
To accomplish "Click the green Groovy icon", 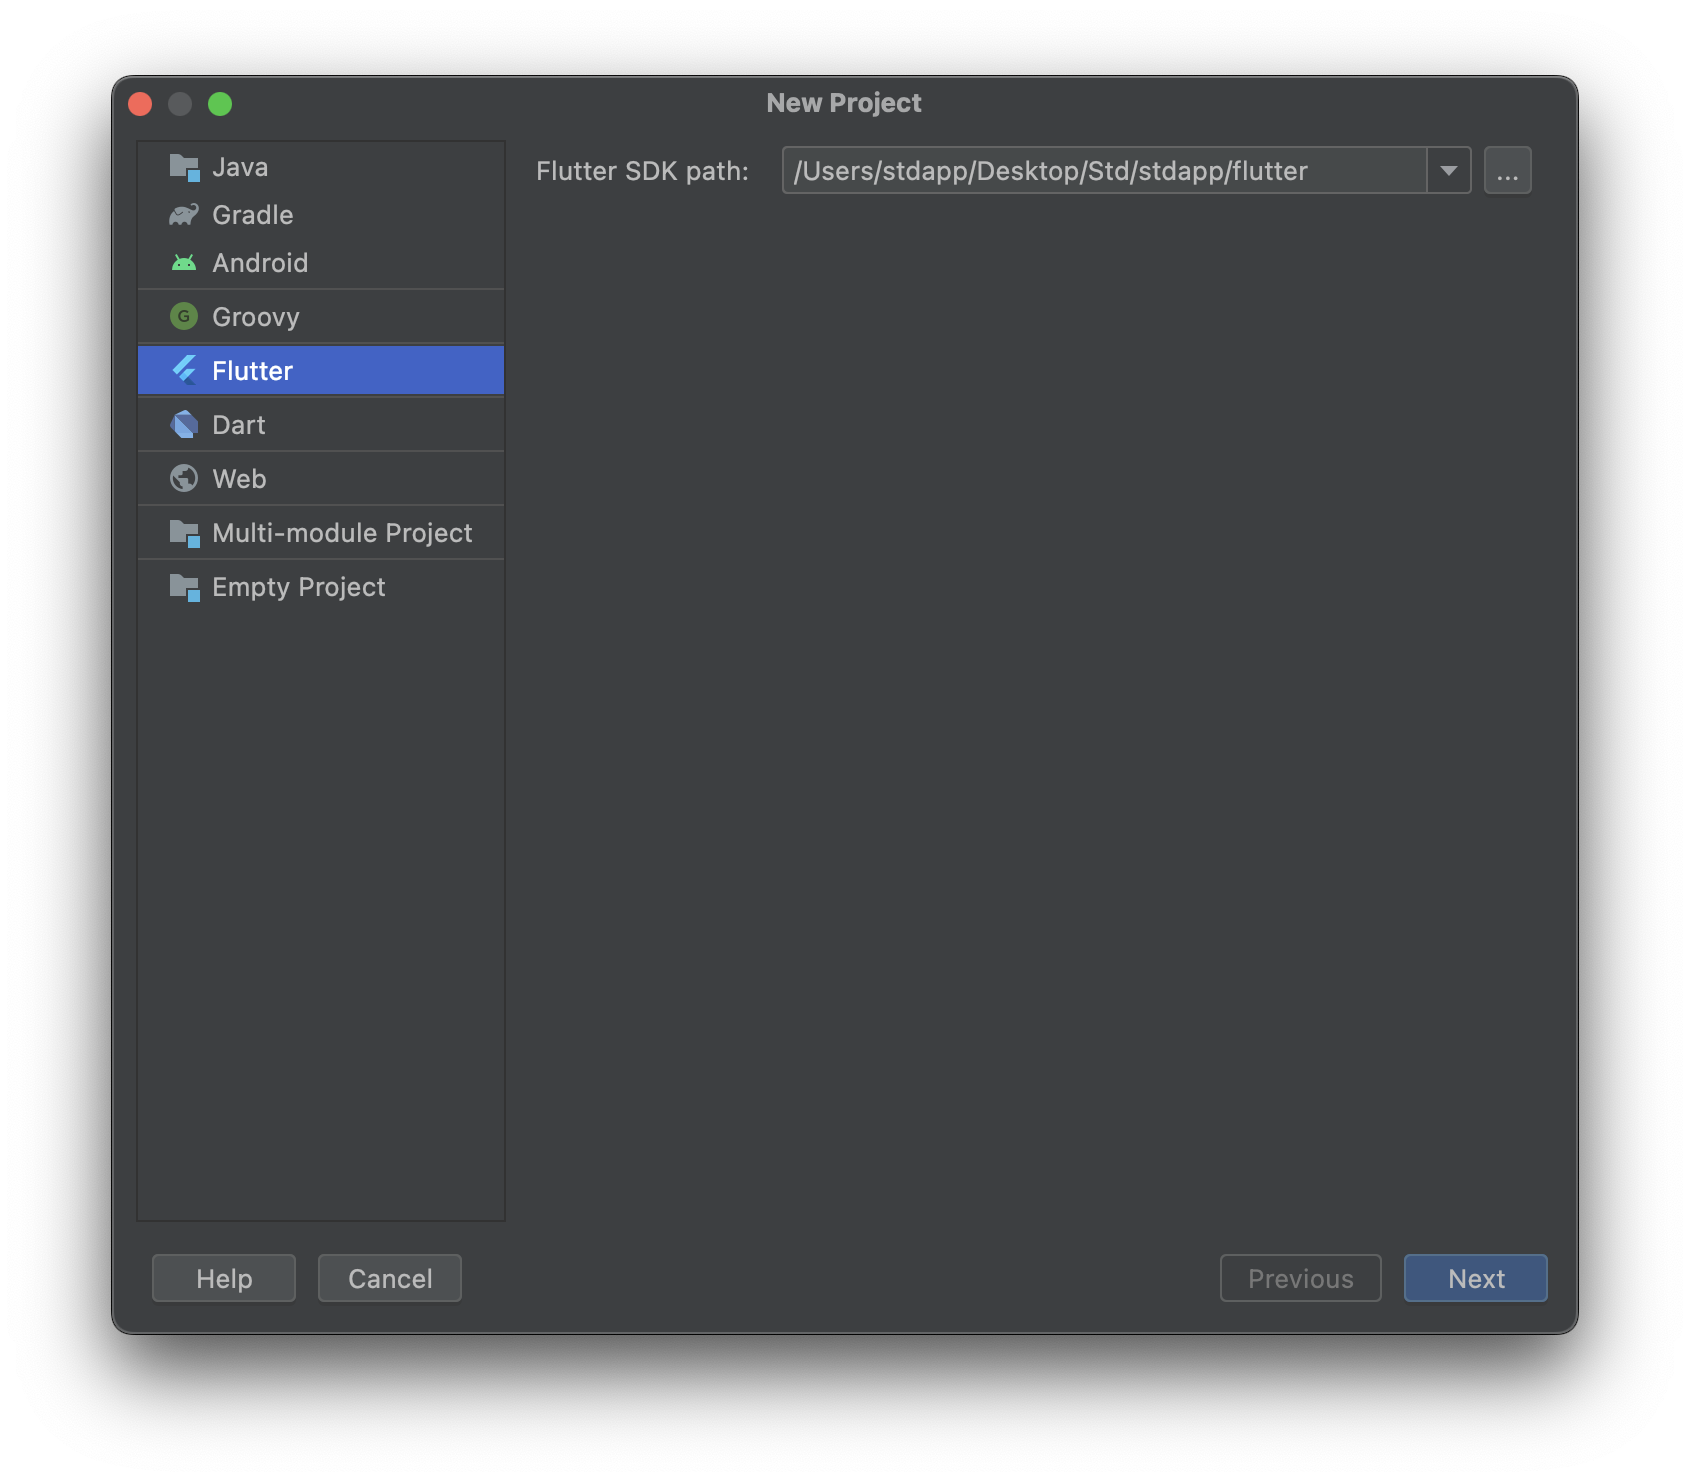I will pyautogui.click(x=184, y=317).
